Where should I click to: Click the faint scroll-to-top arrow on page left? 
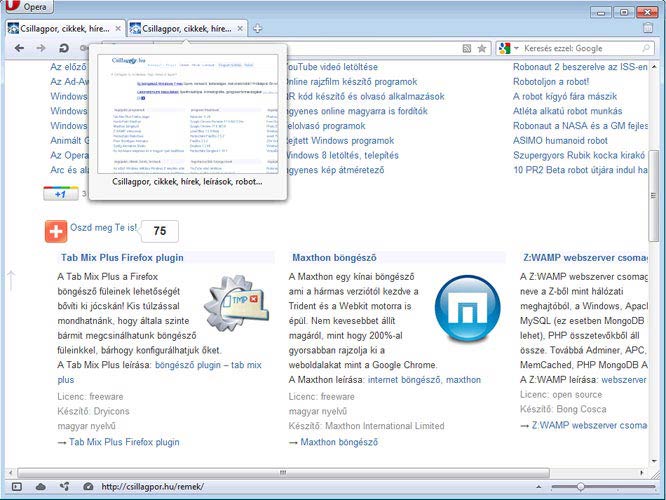click(11, 280)
